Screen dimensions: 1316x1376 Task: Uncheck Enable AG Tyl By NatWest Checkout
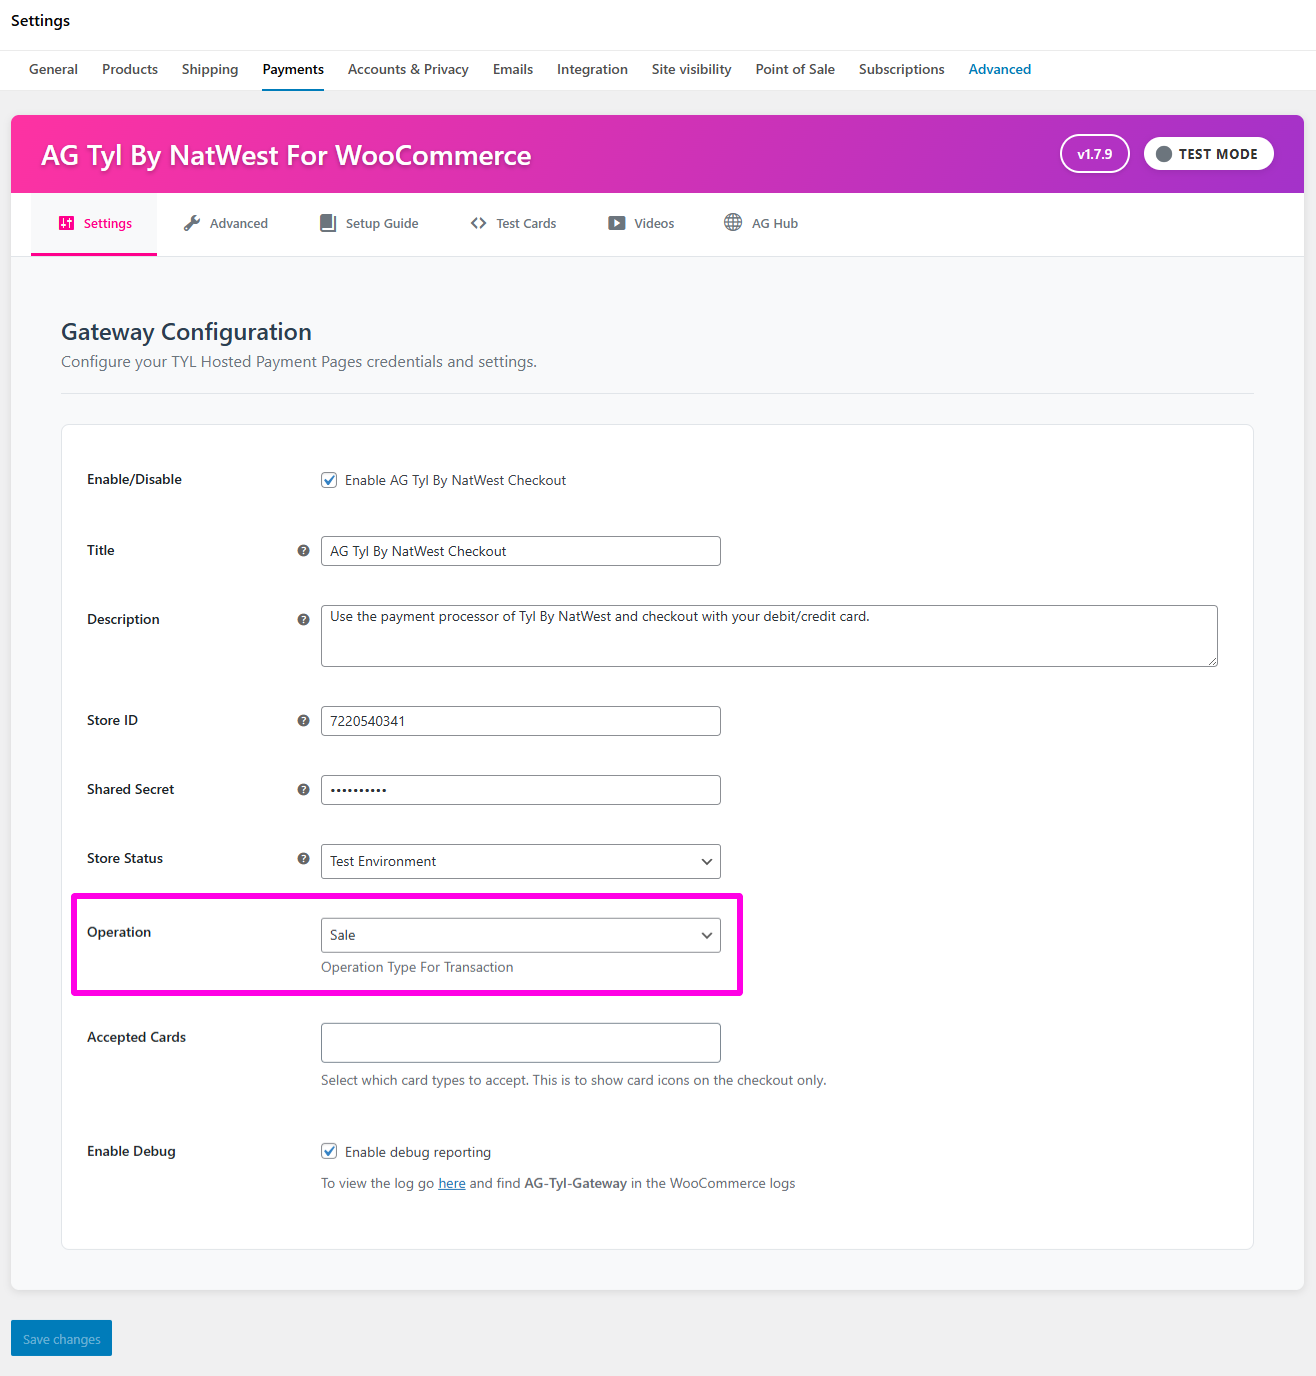point(329,480)
